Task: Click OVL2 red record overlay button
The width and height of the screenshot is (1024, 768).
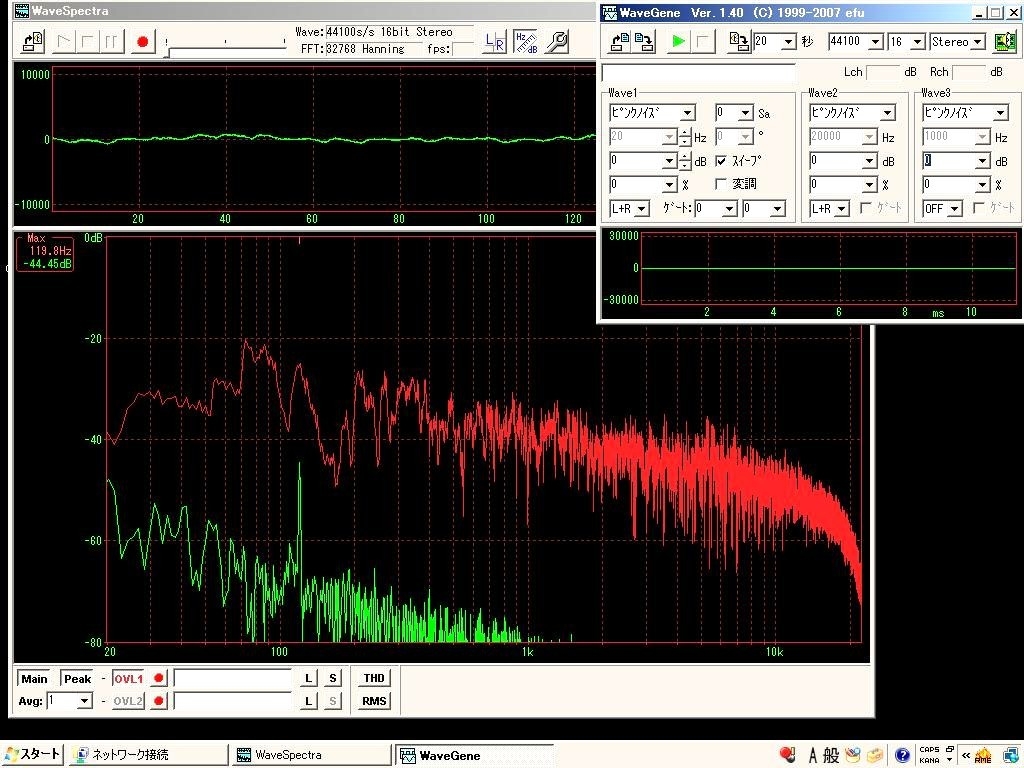Action: [x=158, y=701]
